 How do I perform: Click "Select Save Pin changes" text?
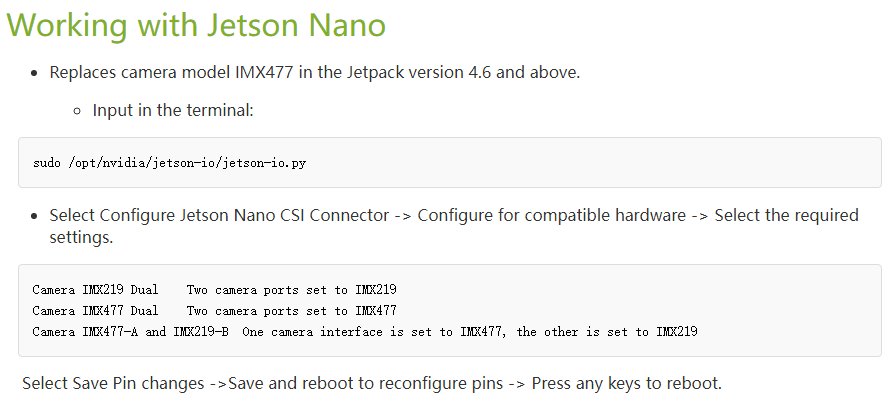coord(113,383)
